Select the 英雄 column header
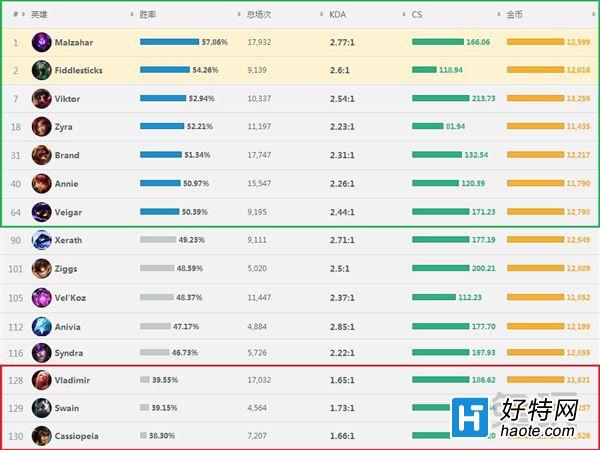This screenshot has width=600, height=450. pyautogui.click(x=39, y=15)
